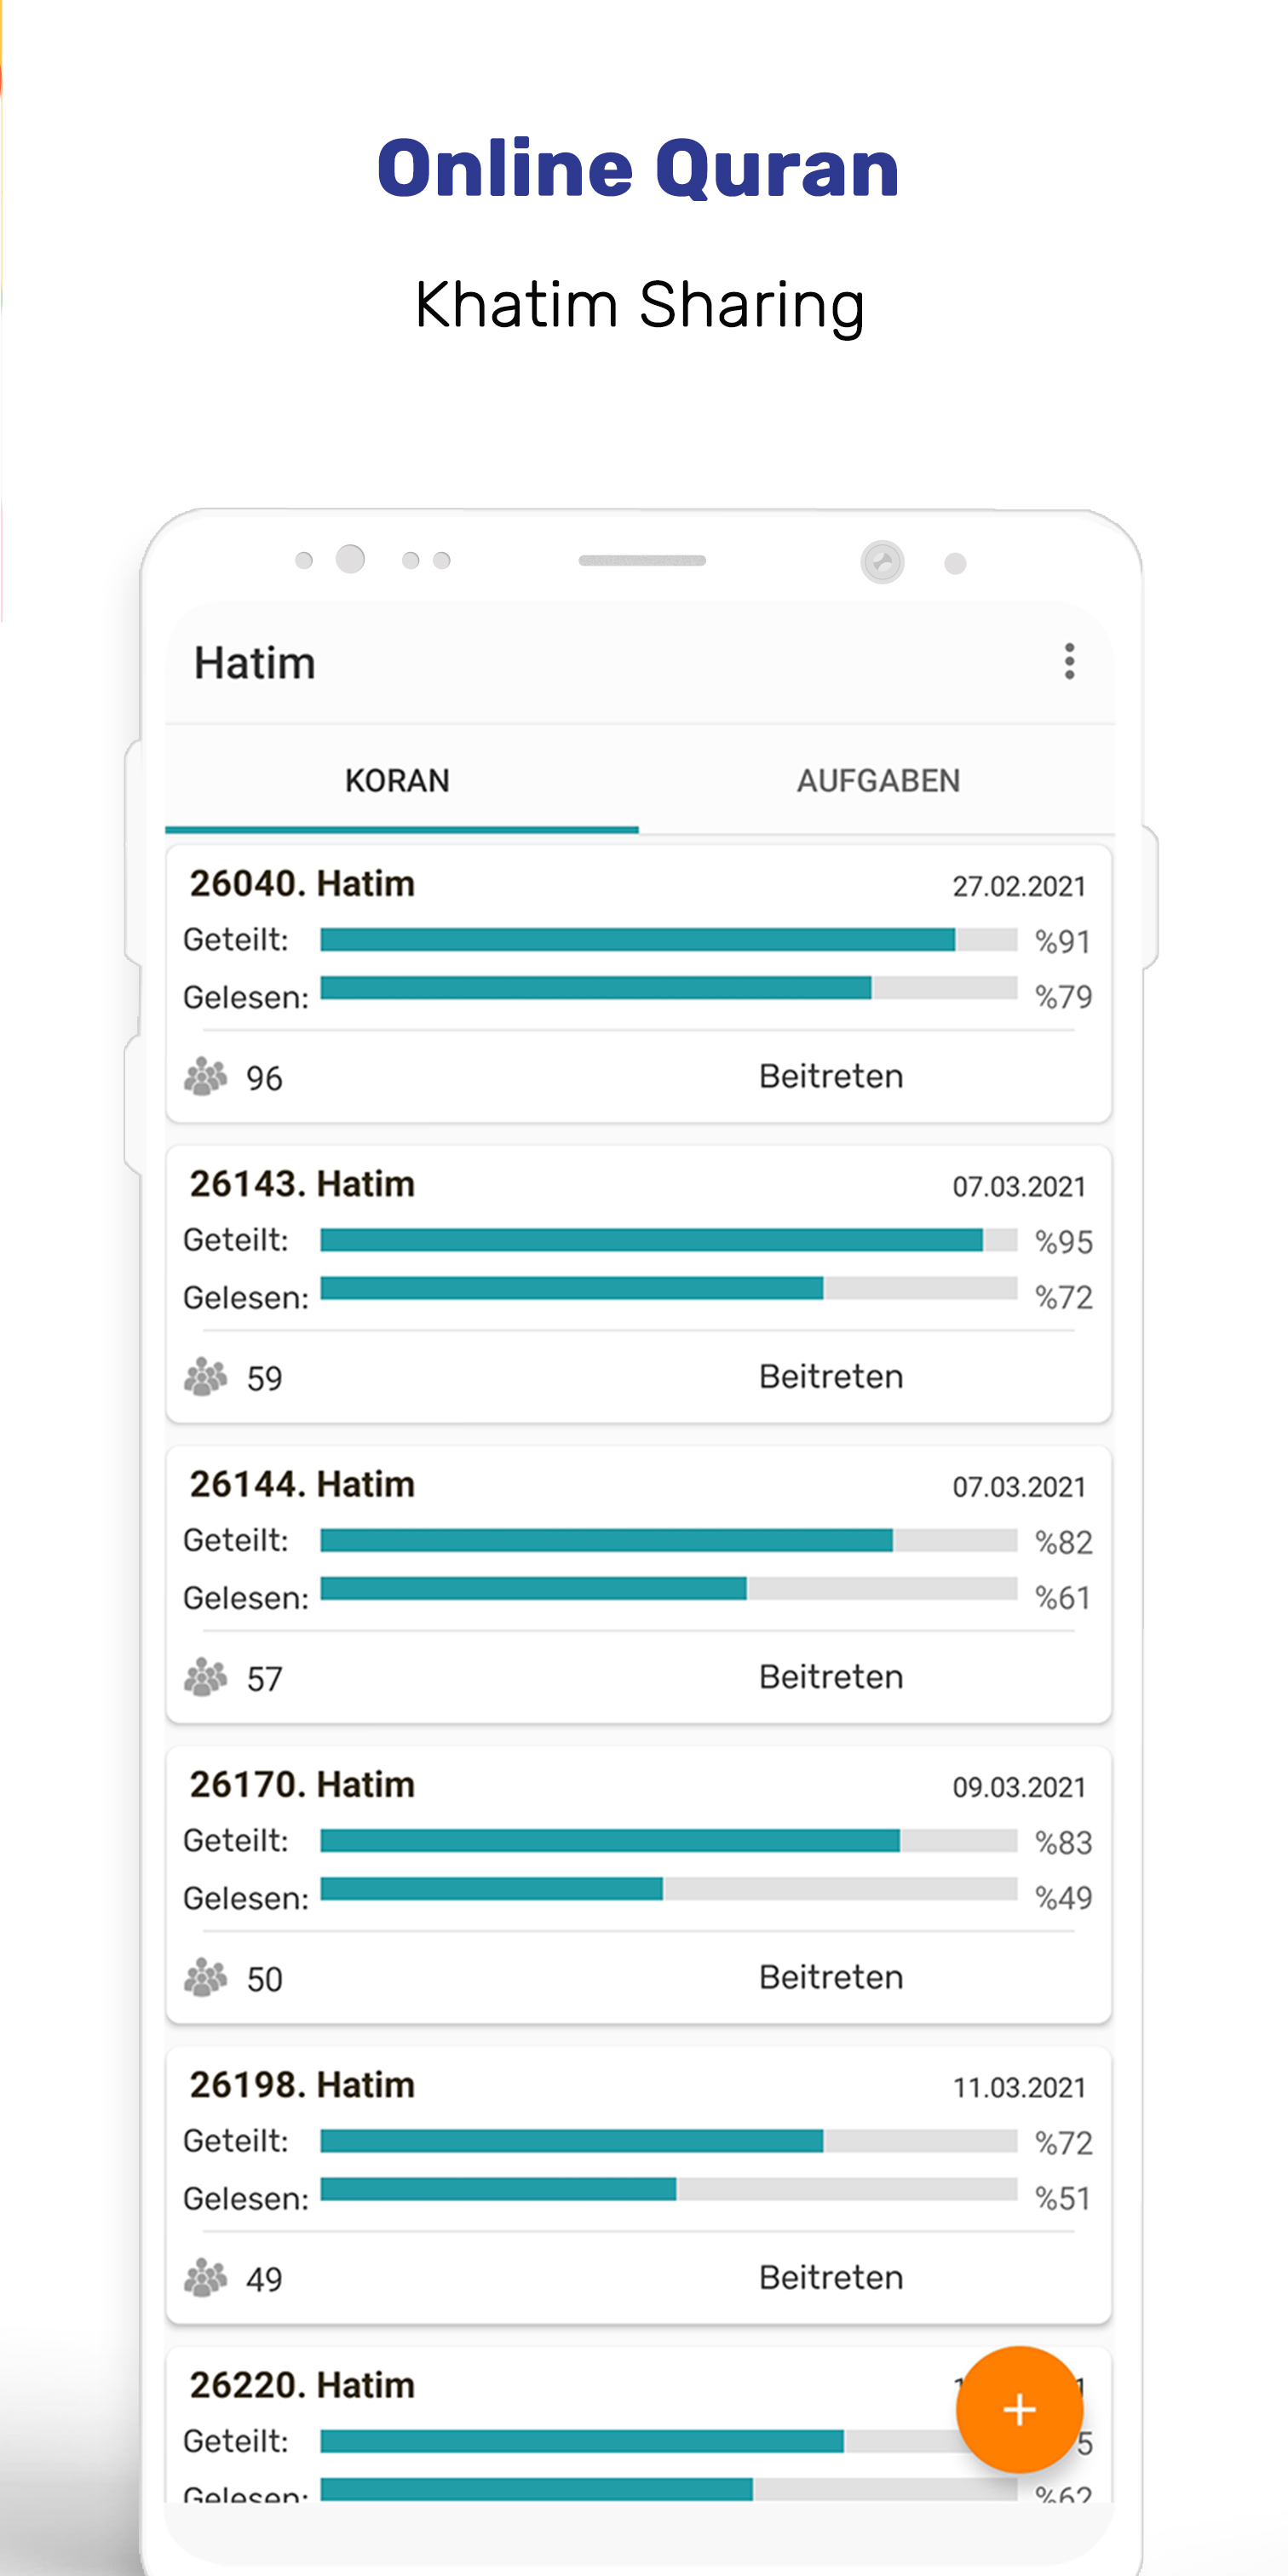Screen dimensions: 1288x2576
Task: Click the %83 shared percentage
Action: pyautogui.click(x=1063, y=1842)
